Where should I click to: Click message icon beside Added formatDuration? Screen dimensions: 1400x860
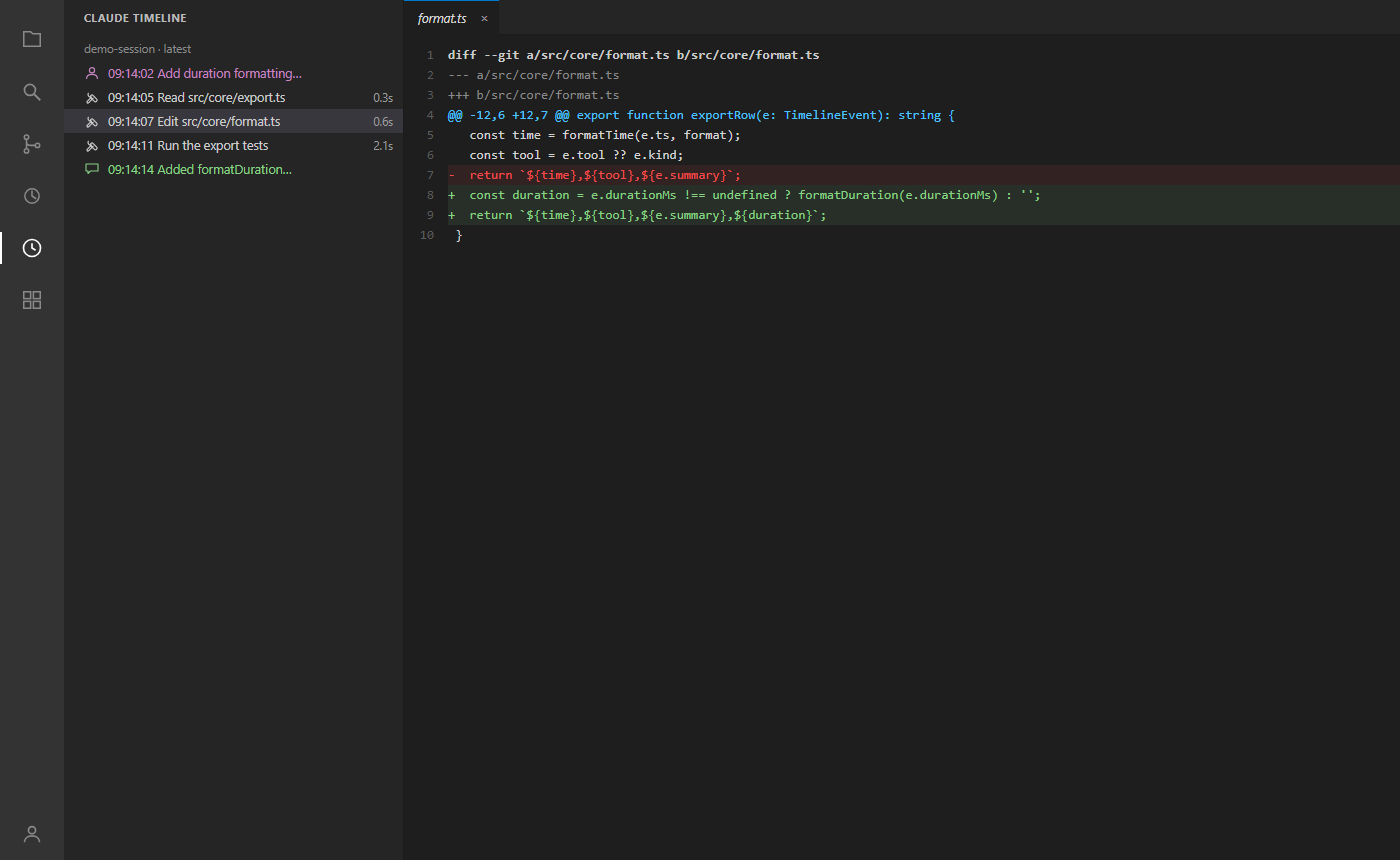point(92,169)
